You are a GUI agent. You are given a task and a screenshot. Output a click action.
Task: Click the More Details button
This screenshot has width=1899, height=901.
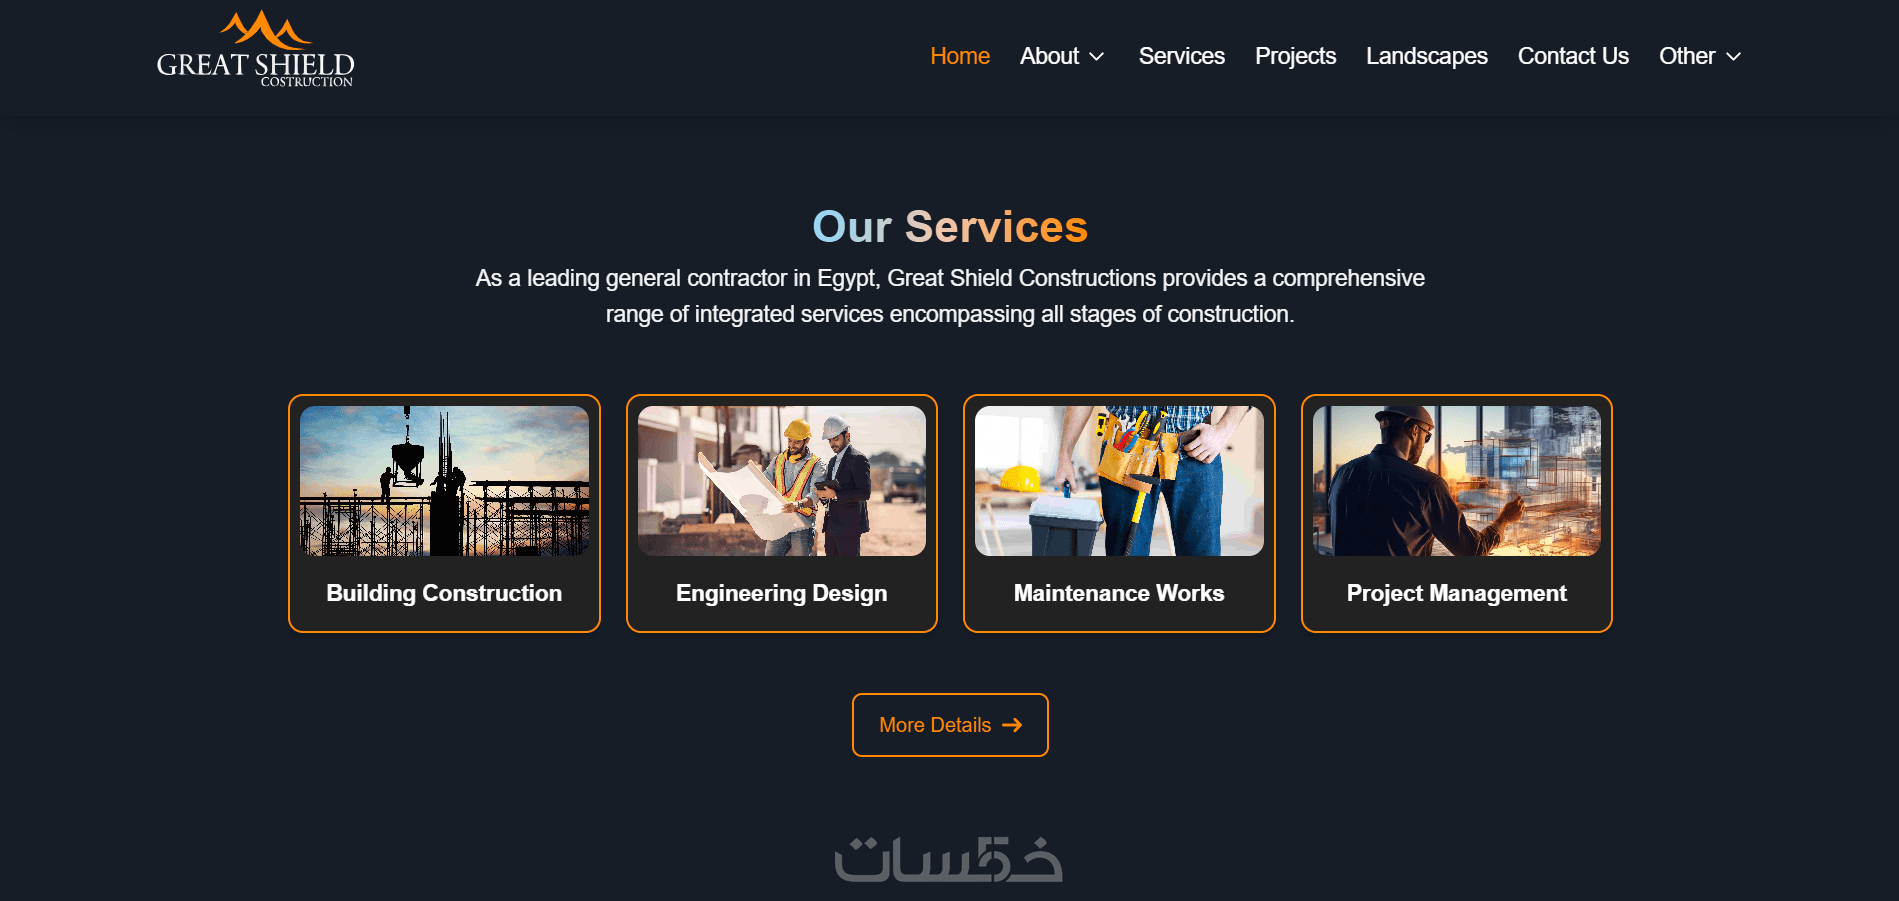(x=950, y=725)
